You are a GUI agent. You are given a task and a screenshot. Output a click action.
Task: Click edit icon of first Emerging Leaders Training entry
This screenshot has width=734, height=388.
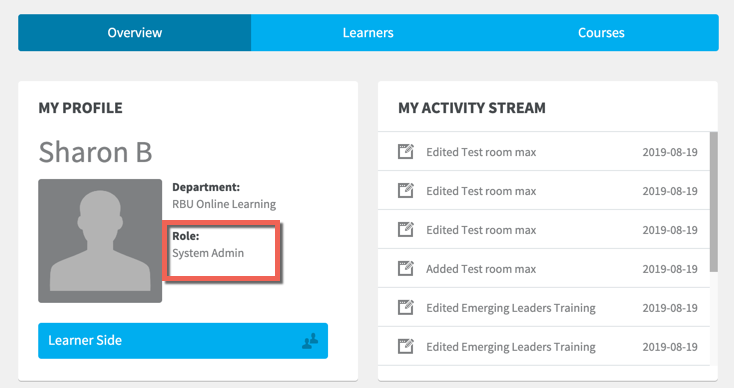(406, 307)
